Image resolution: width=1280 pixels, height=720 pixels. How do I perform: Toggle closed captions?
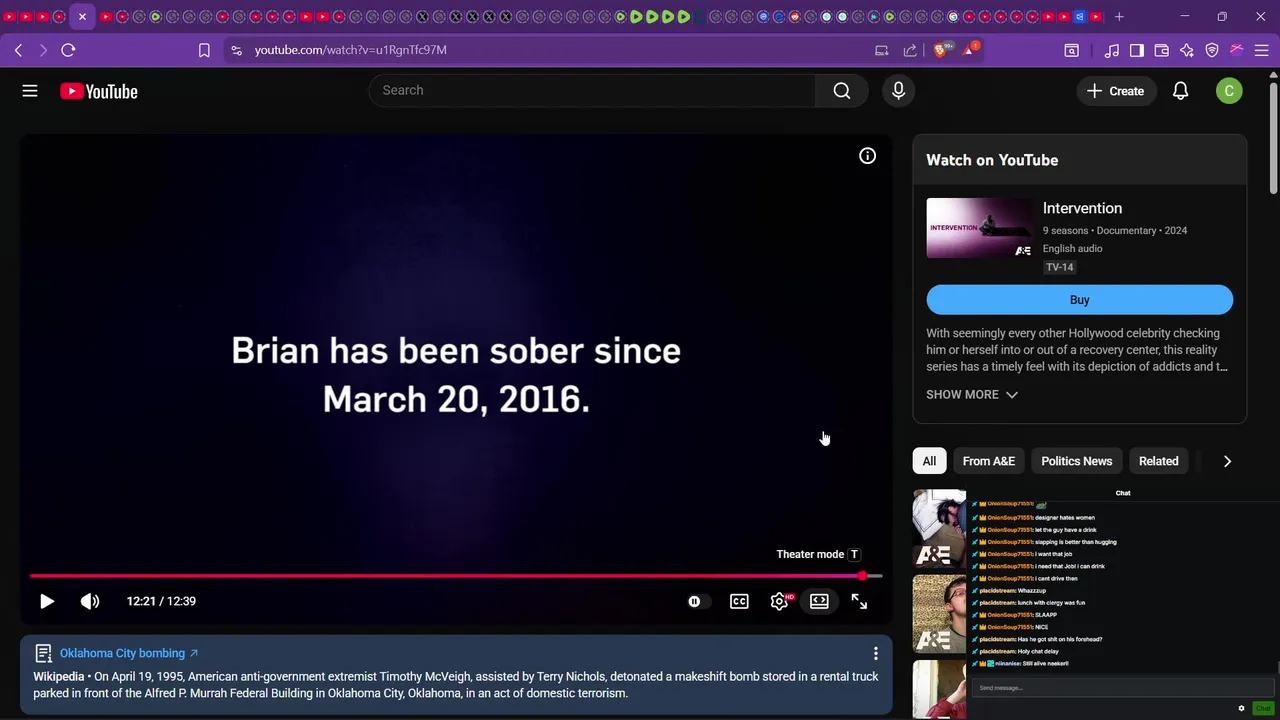pos(739,601)
